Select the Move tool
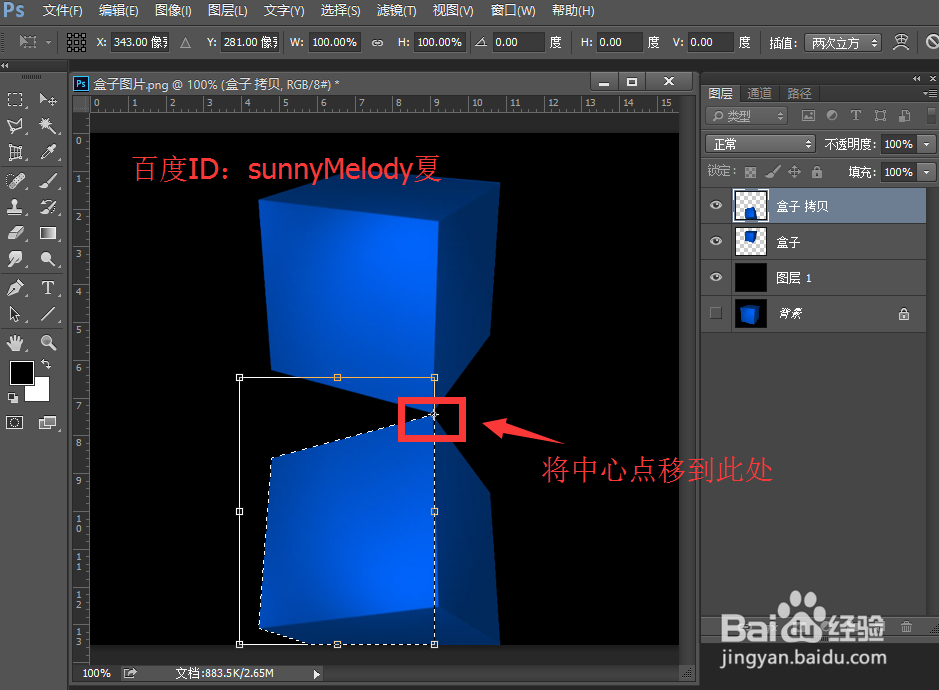This screenshot has height=690, width=939. (x=48, y=99)
